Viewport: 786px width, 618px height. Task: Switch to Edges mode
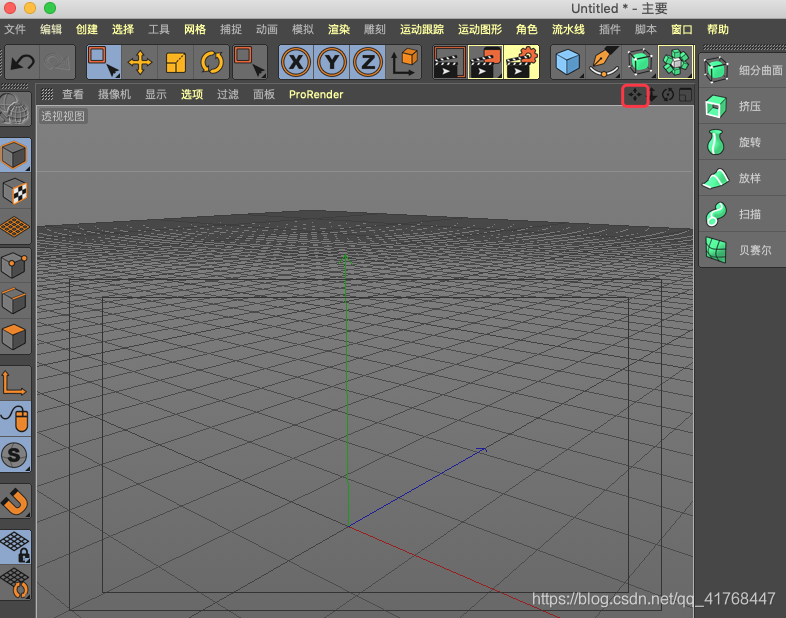click(x=15, y=301)
